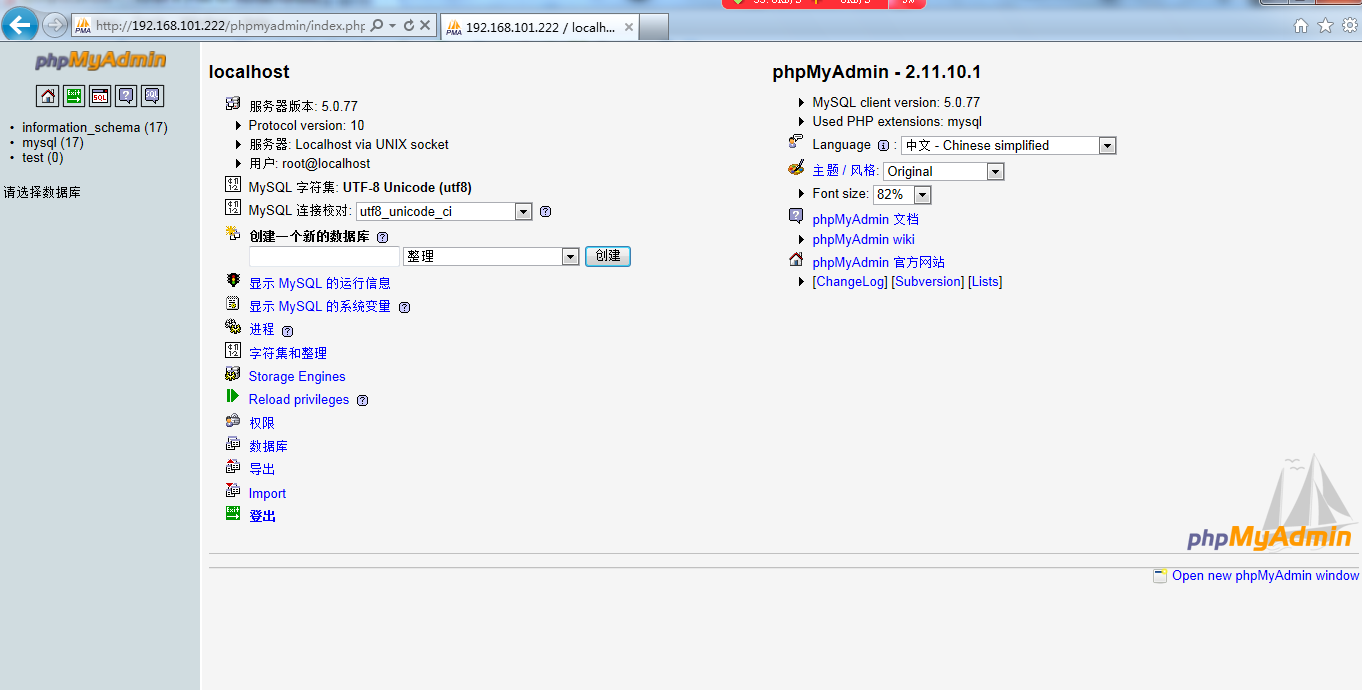The image size is (1362, 690).
Task: Click the search magnifier in address bar
Action: tap(377, 26)
